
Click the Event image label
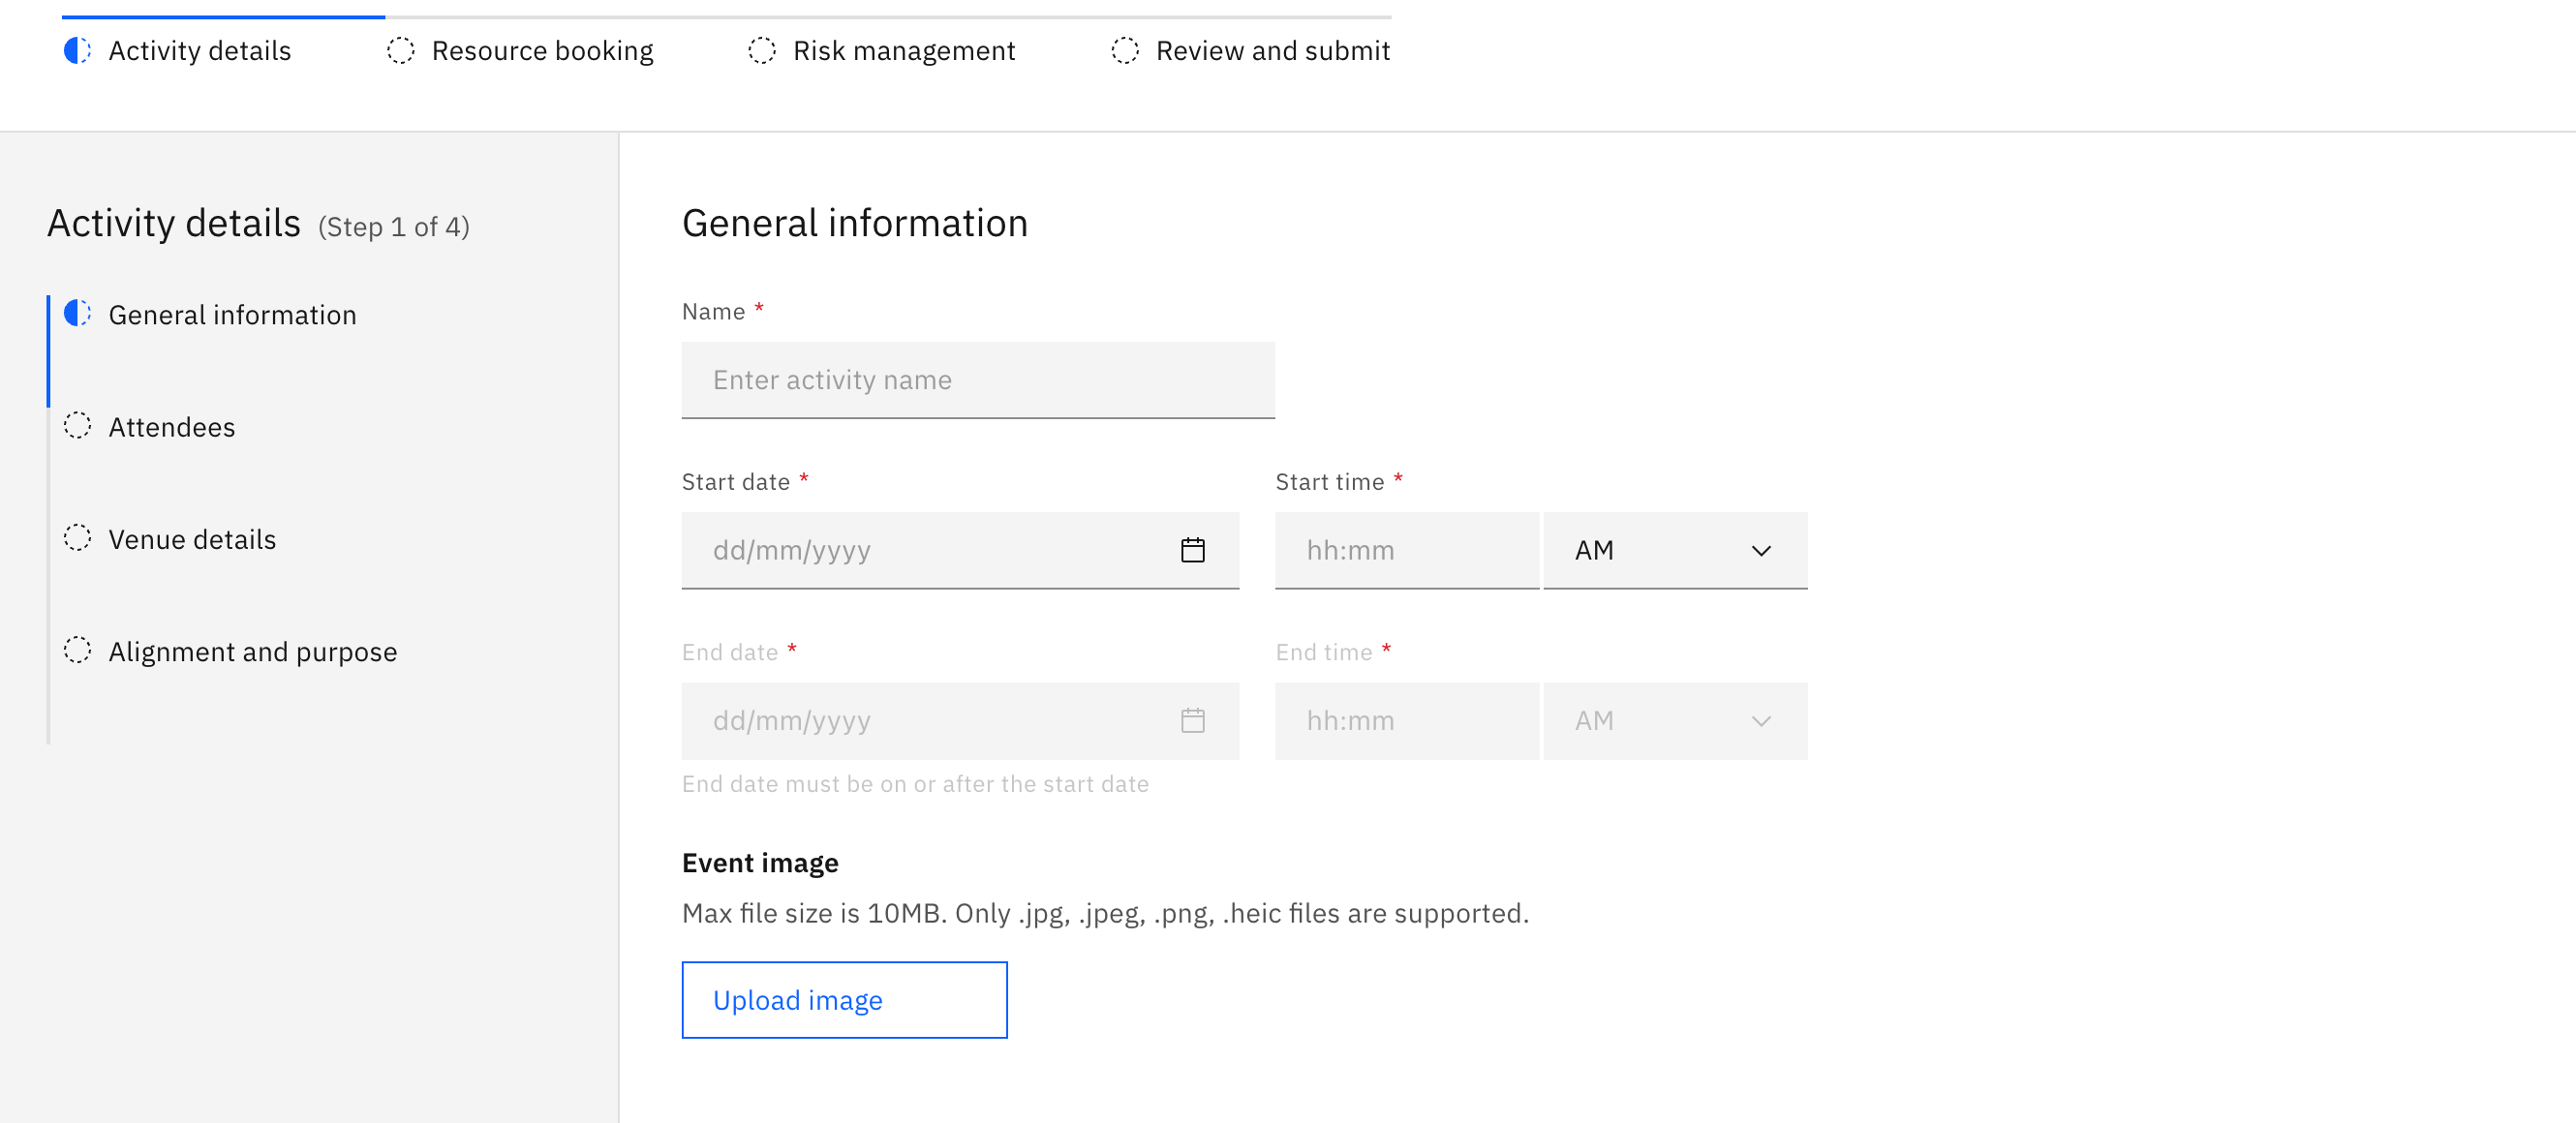click(x=760, y=862)
